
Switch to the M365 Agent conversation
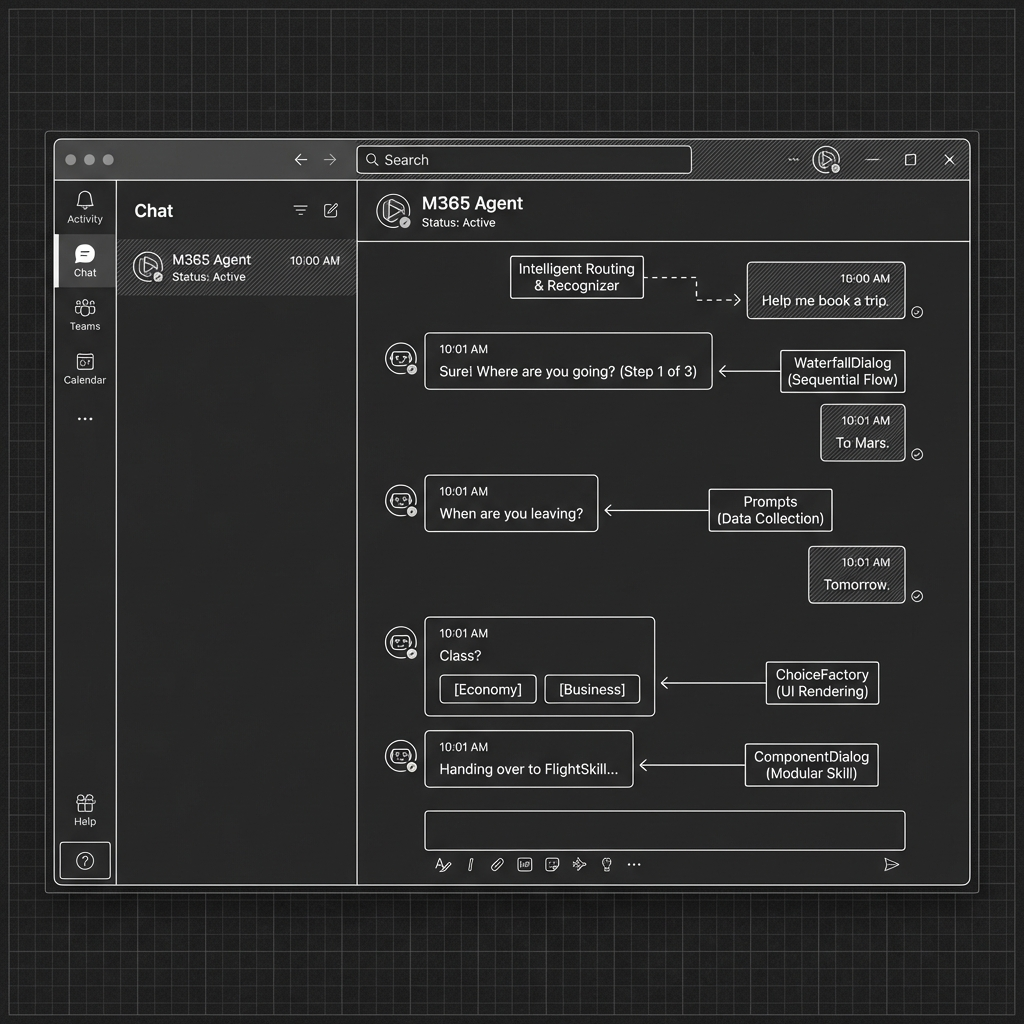click(x=237, y=267)
